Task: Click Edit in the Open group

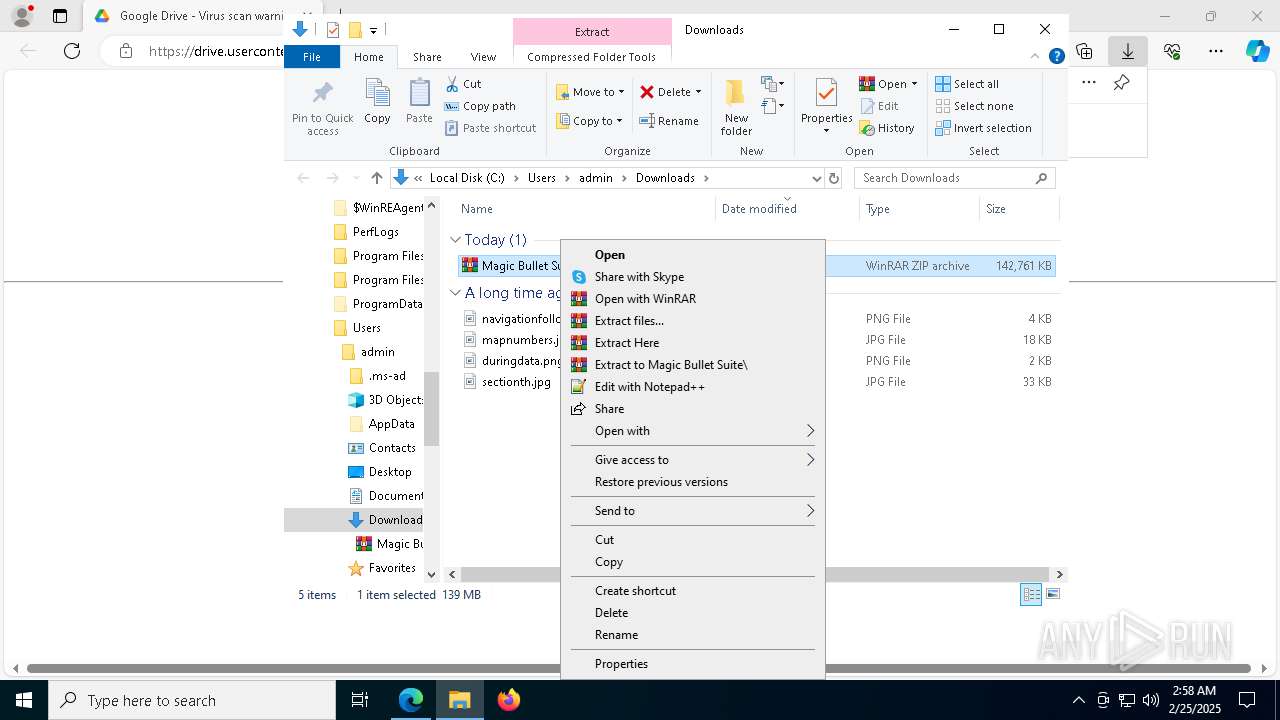Action: click(x=879, y=106)
